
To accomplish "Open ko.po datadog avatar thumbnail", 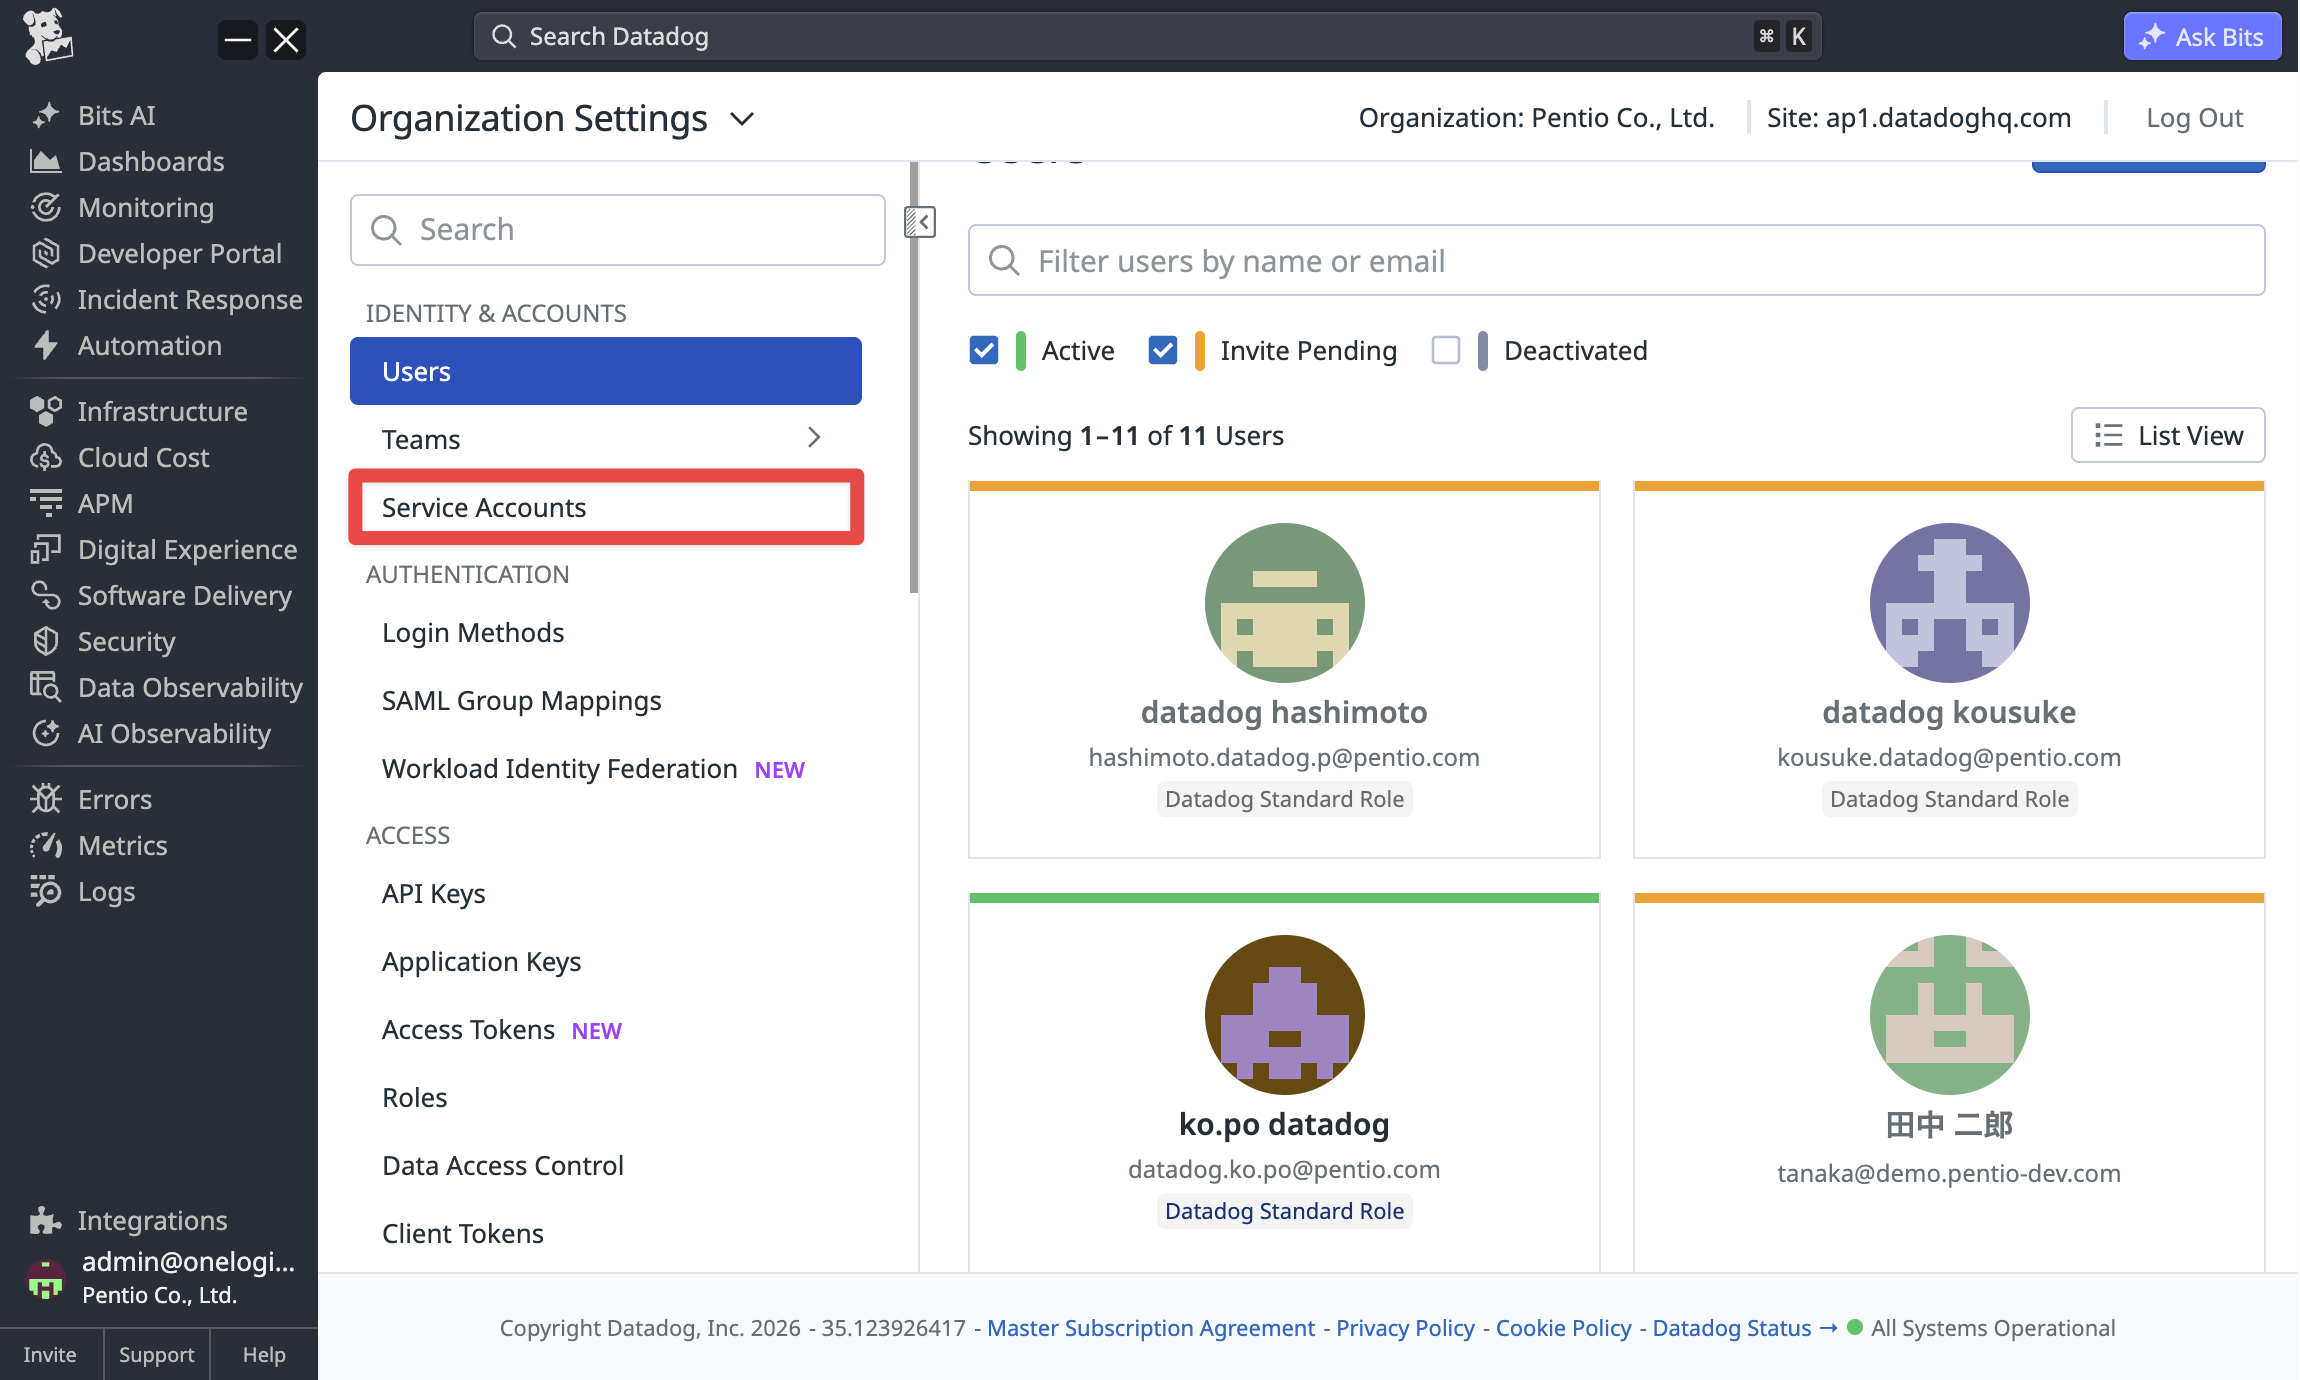I will 1284,1015.
